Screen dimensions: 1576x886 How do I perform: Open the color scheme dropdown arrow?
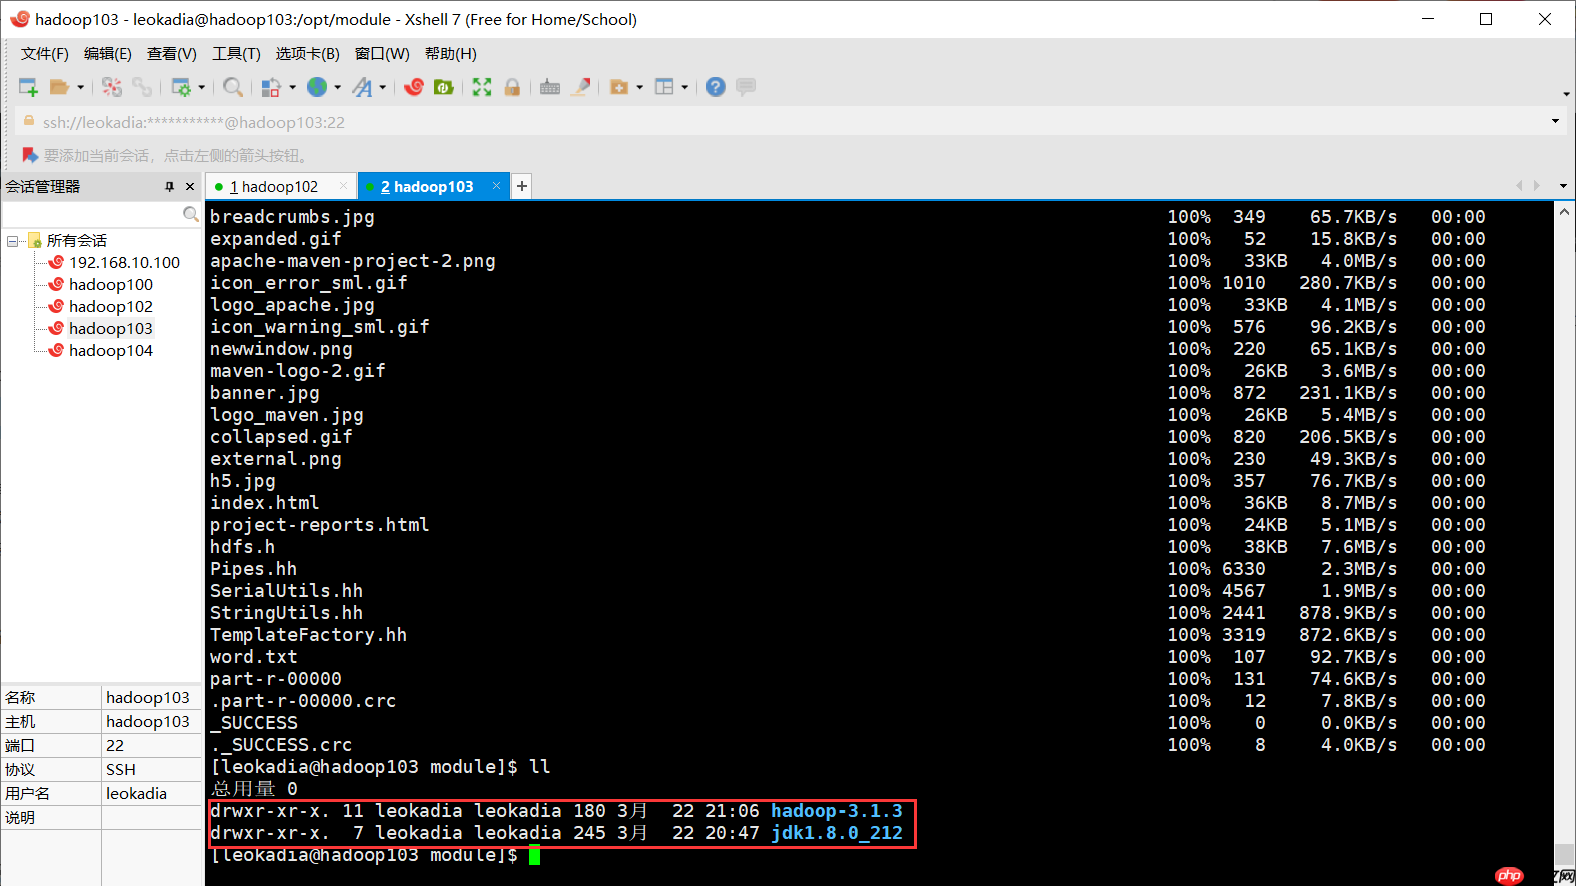click(x=292, y=87)
